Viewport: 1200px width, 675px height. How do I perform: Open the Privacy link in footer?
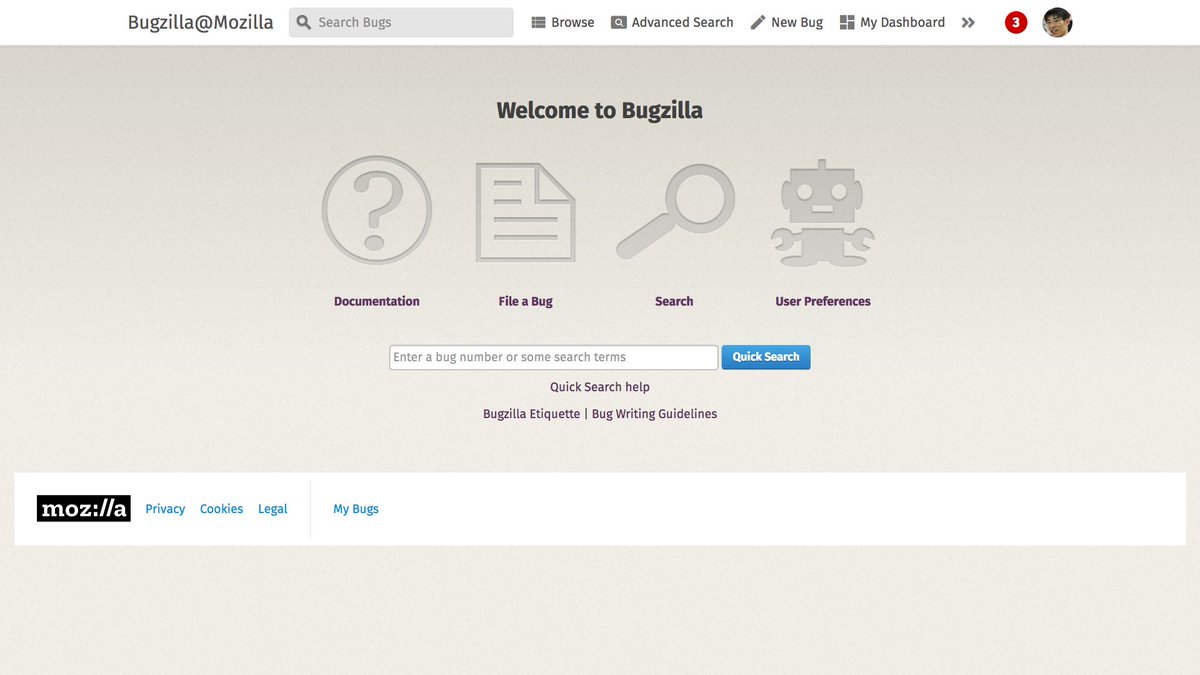pyautogui.click(x=165, y=509)
